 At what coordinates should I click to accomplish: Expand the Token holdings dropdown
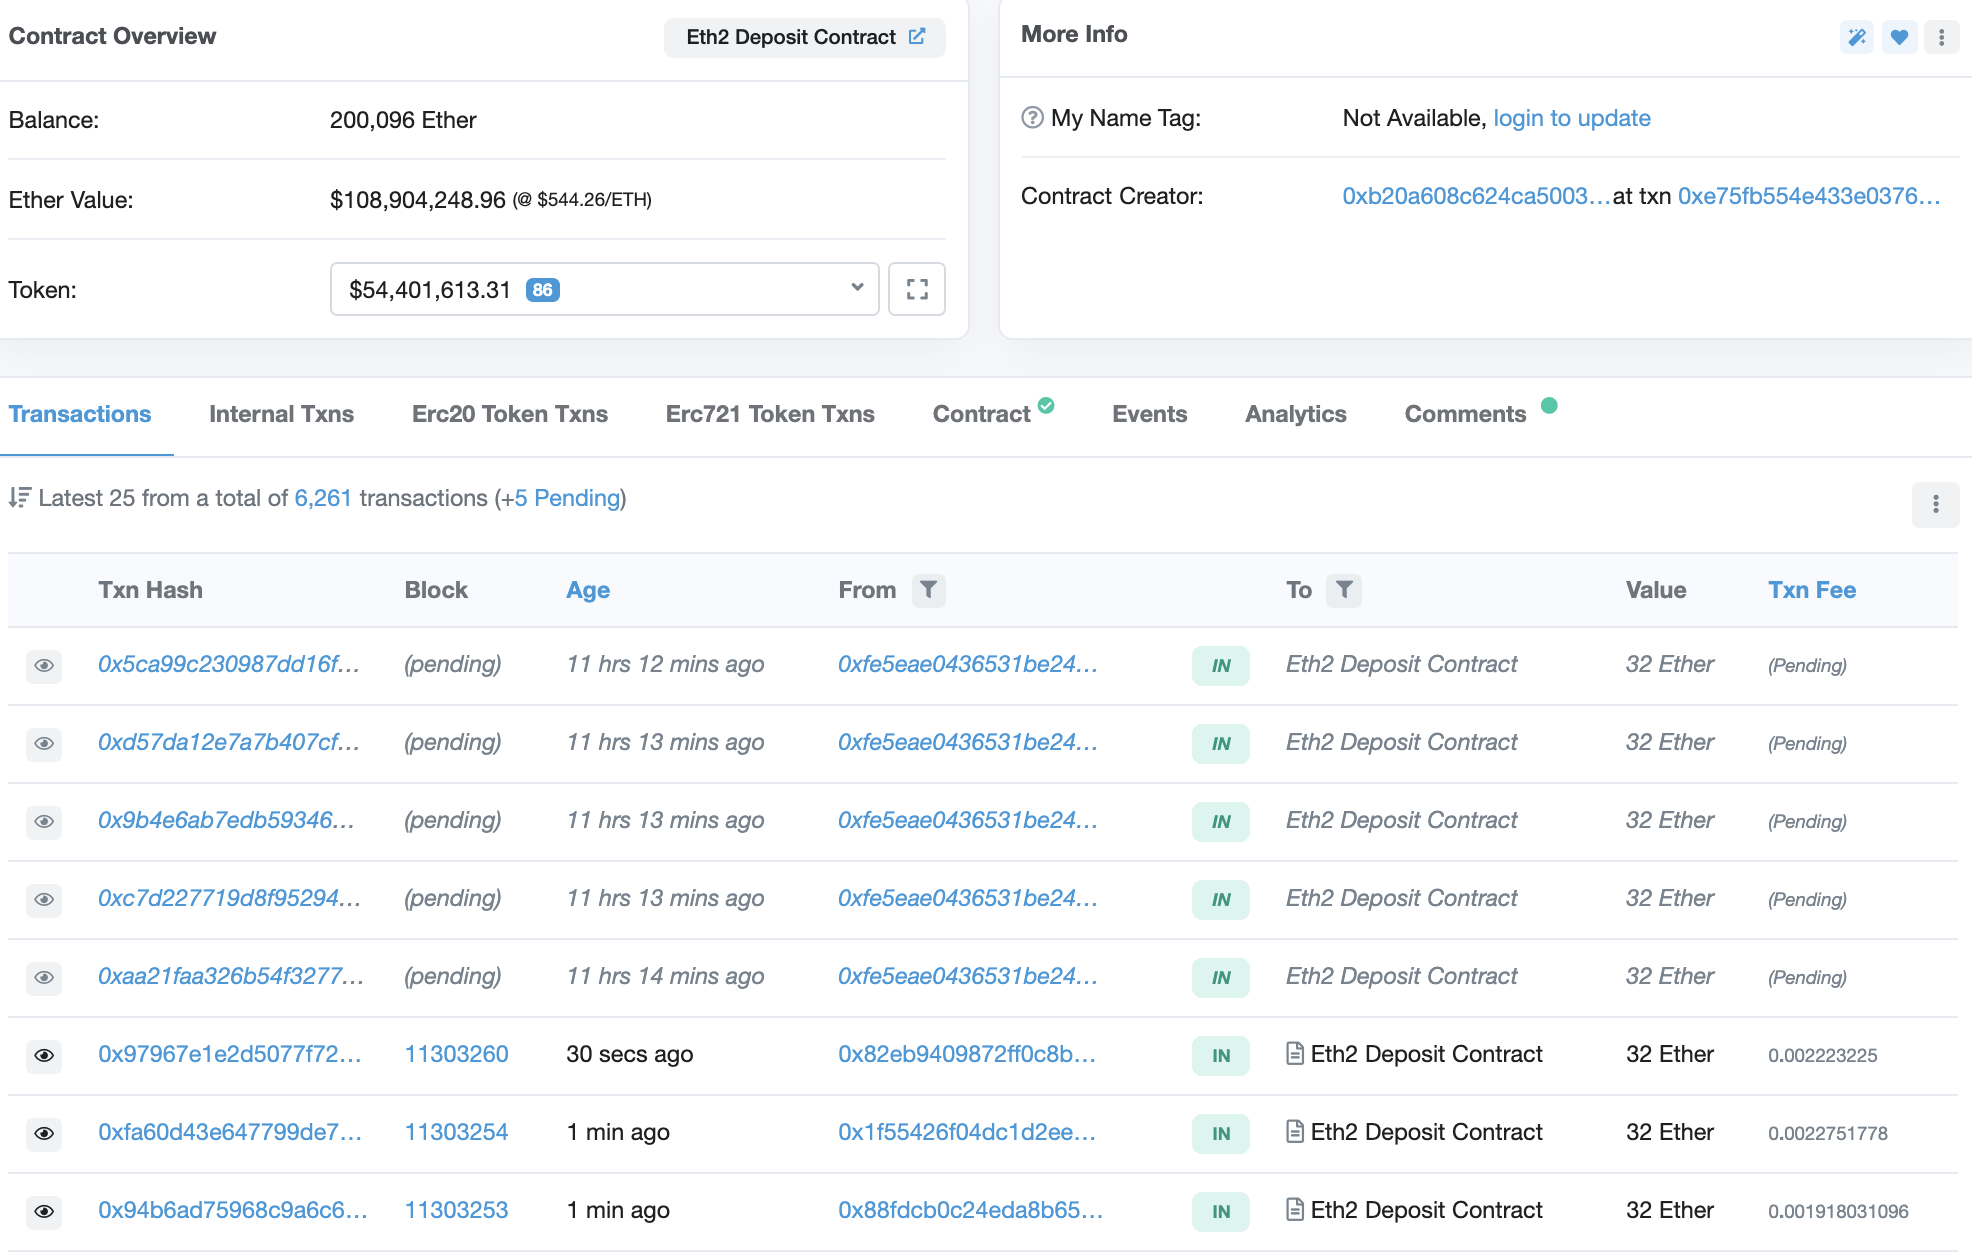coord(604,289)
